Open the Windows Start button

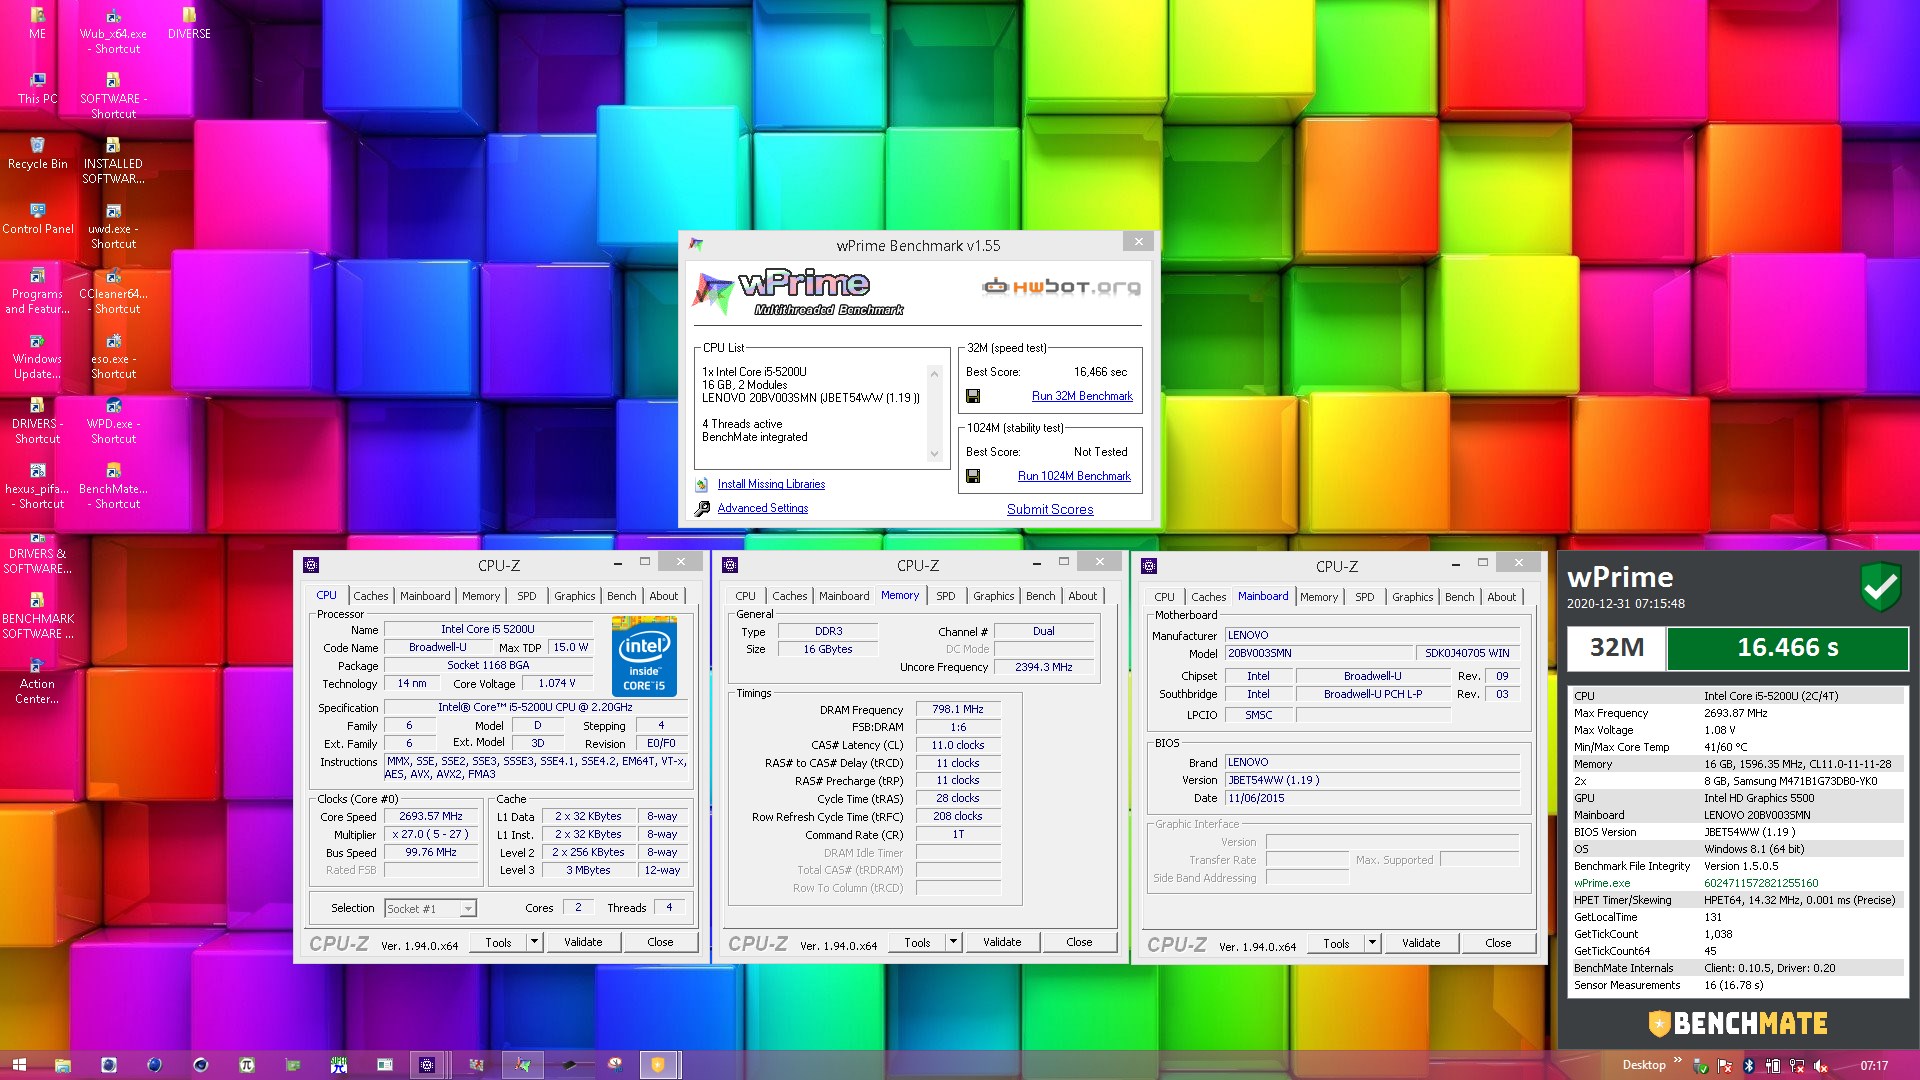(19, 1065)
